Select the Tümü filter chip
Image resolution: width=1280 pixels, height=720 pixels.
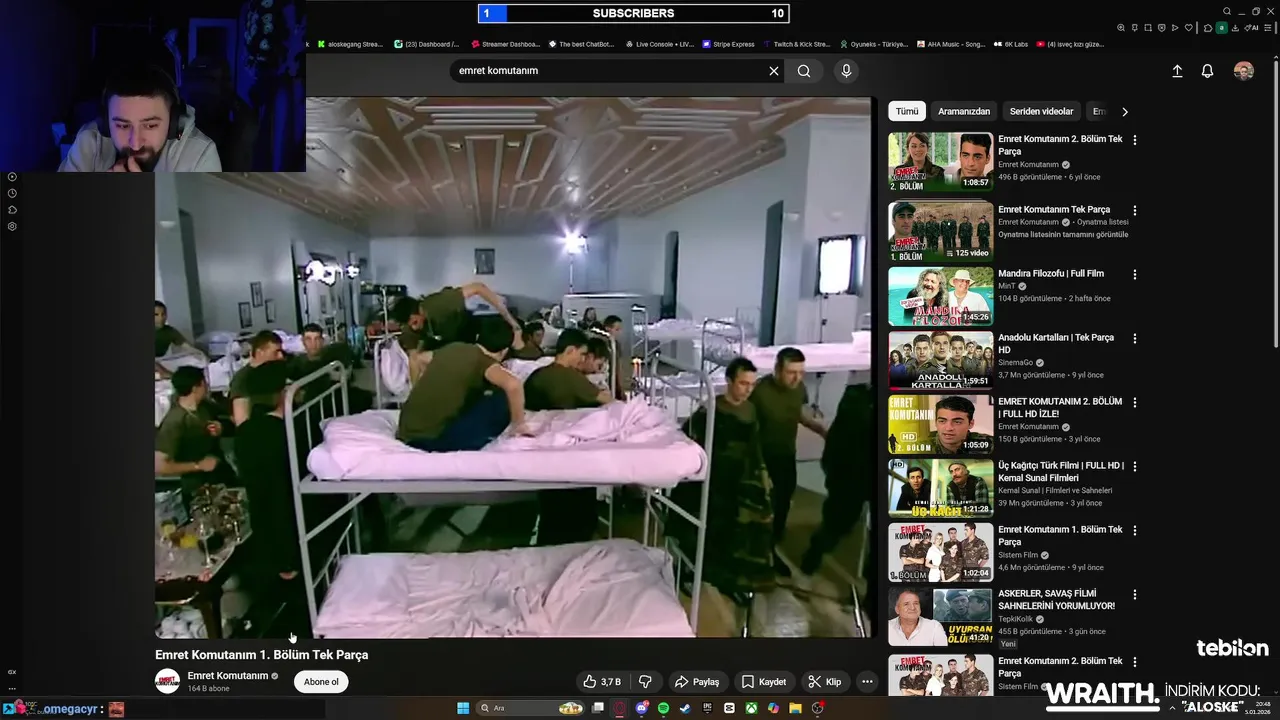coord(907,111)
